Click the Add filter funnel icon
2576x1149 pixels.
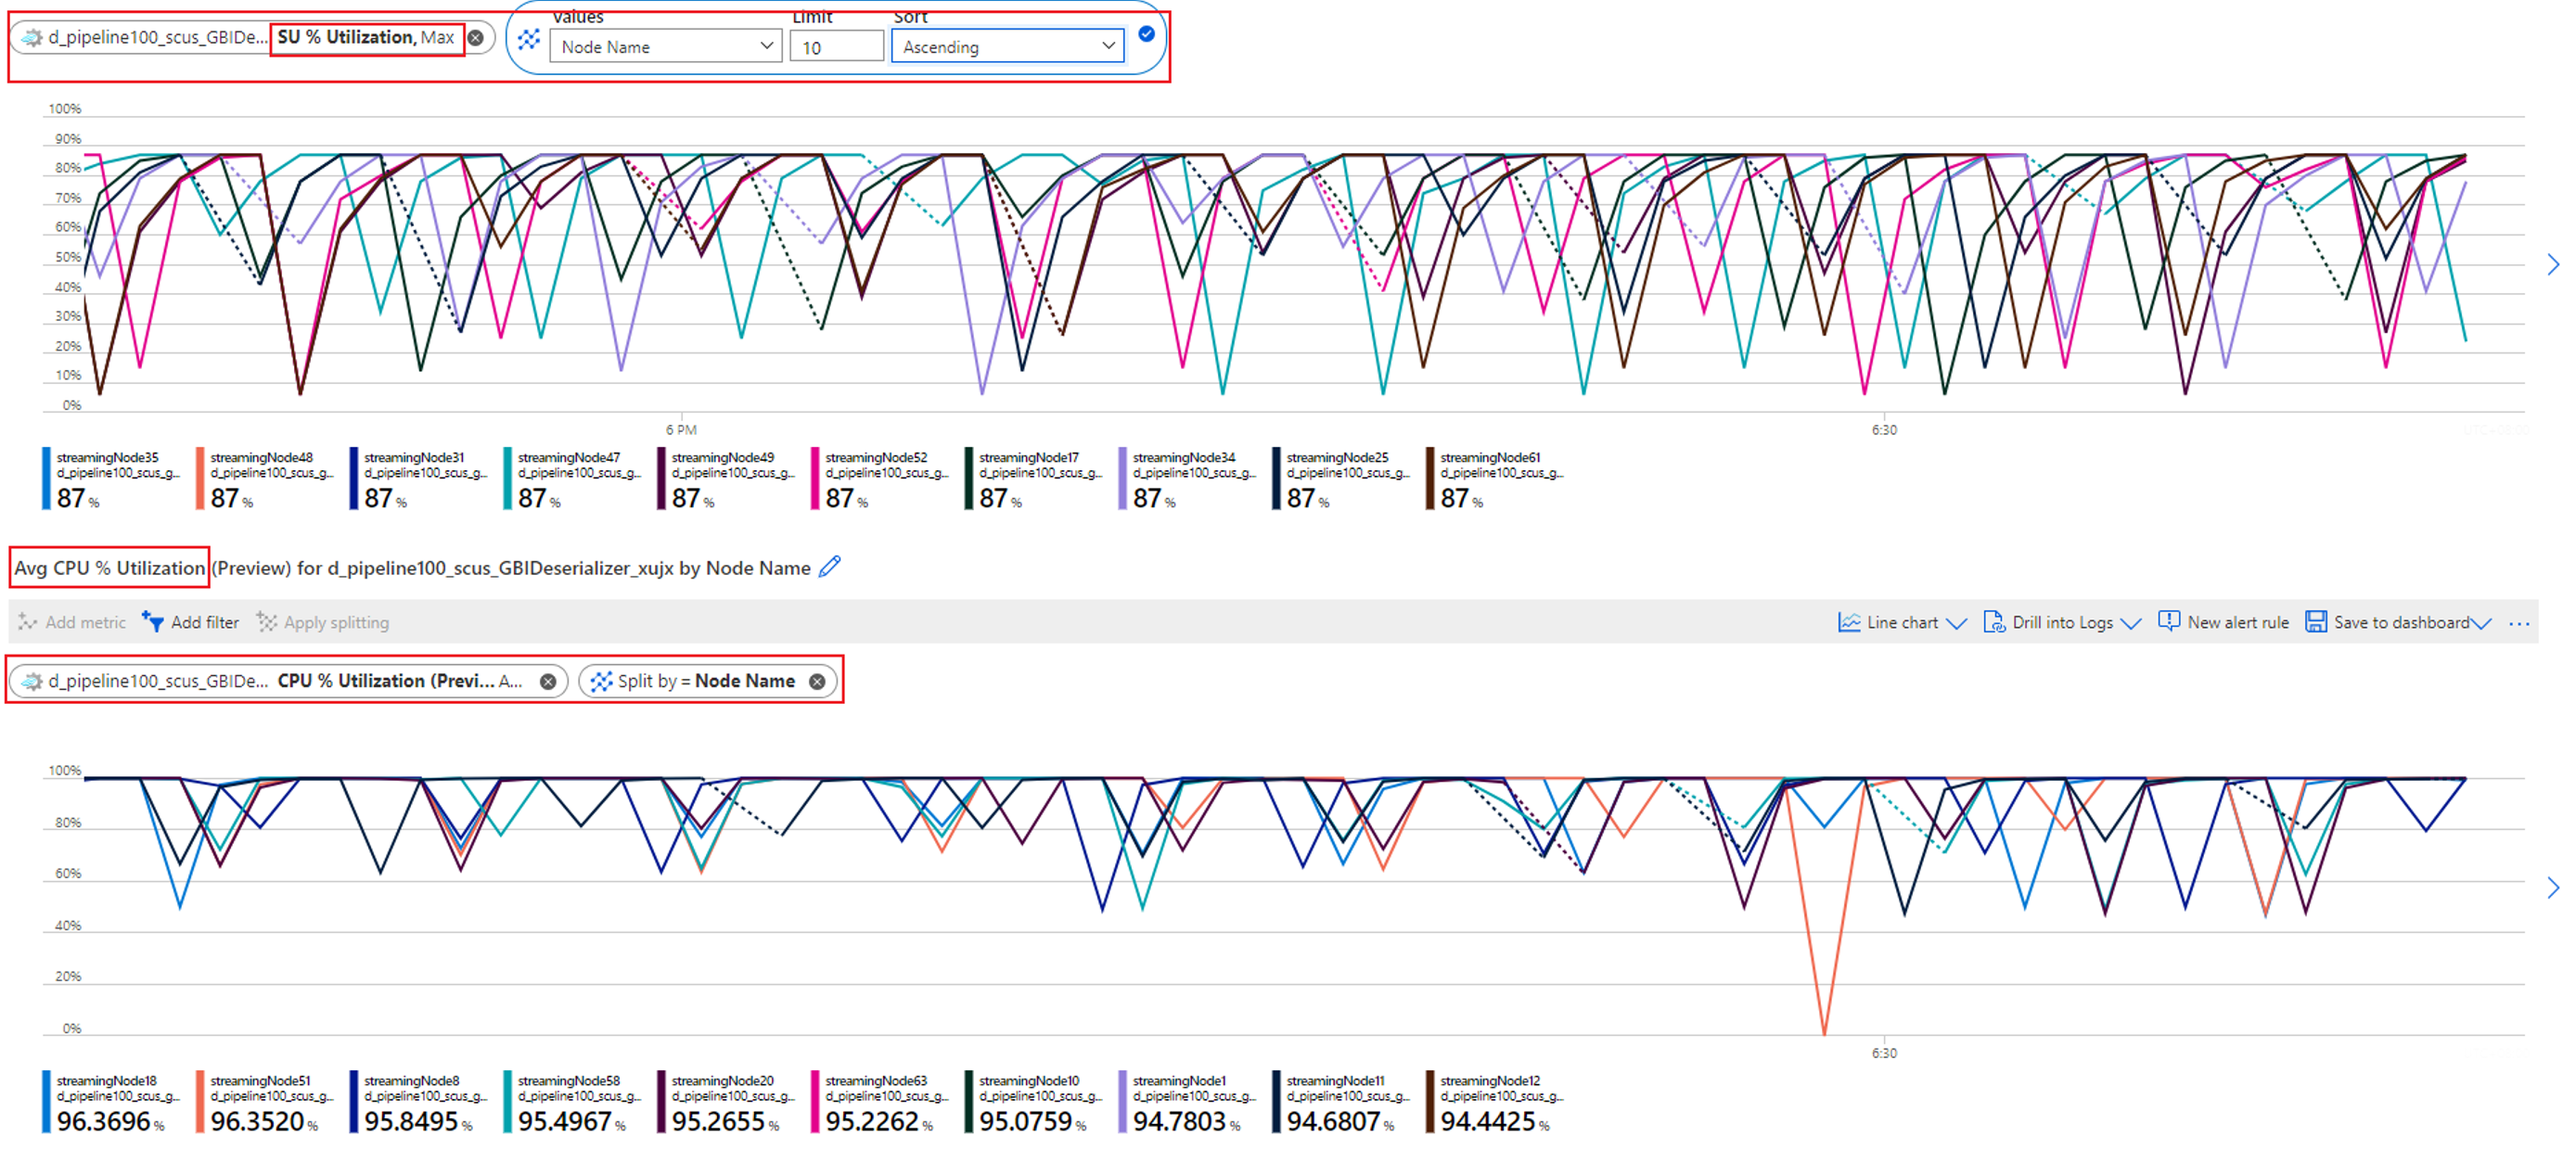[x=153, y=622]
